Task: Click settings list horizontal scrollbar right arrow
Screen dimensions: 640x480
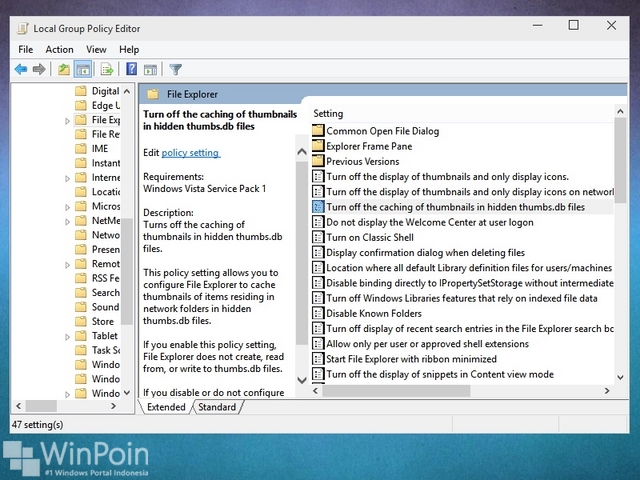Action: (x=607, y=391)
